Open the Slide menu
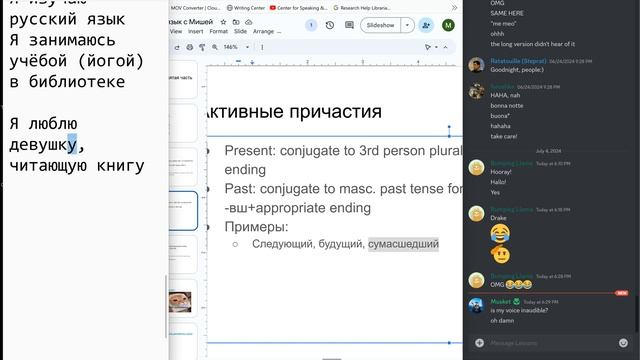Screen dimensions: 640x360 point(240,31)
